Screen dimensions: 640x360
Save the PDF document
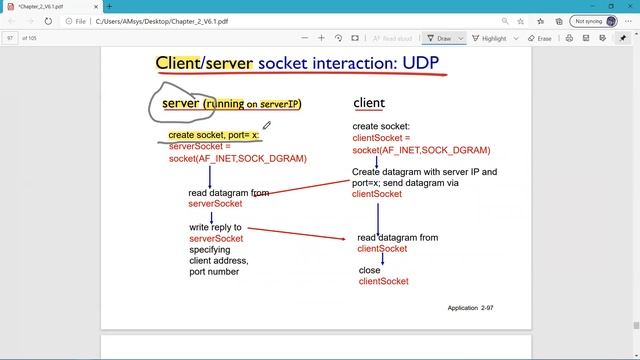click(586, 38)
